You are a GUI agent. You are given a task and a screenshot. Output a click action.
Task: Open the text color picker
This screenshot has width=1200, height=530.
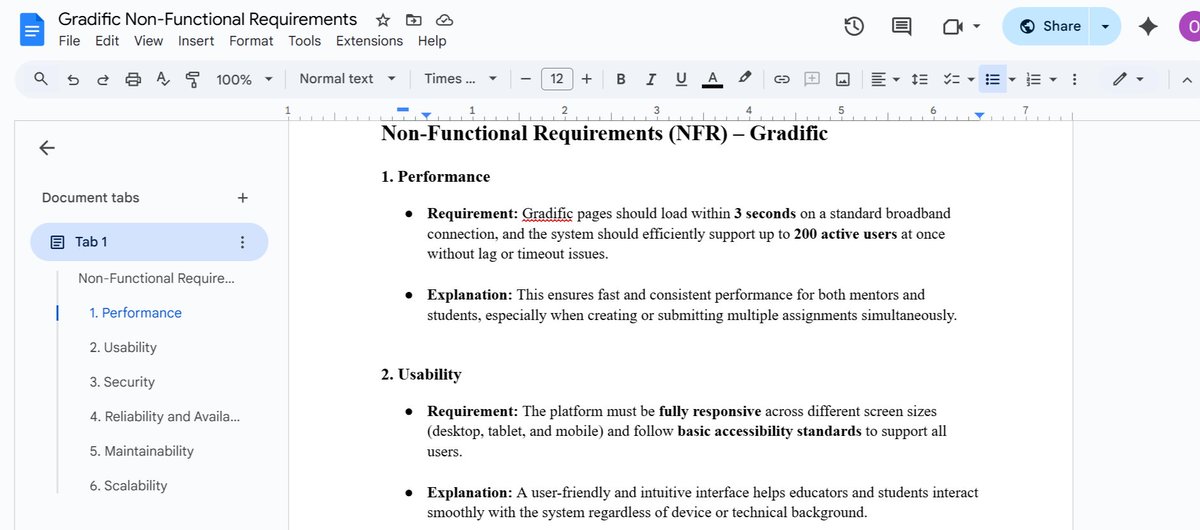pyautogui.click(x=712, y=79)
